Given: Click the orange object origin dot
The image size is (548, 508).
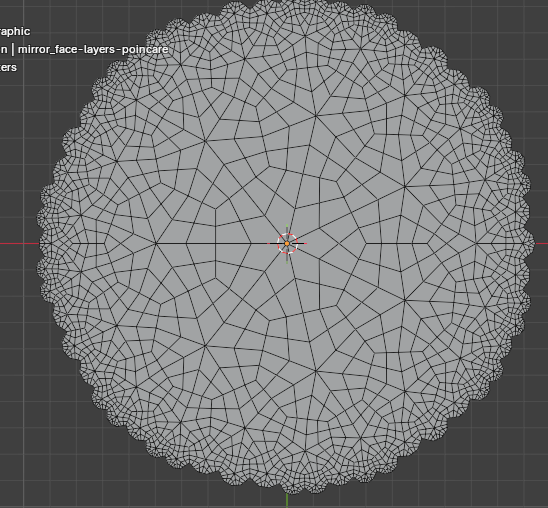Looking at the screenshot, I should (287, 244).
